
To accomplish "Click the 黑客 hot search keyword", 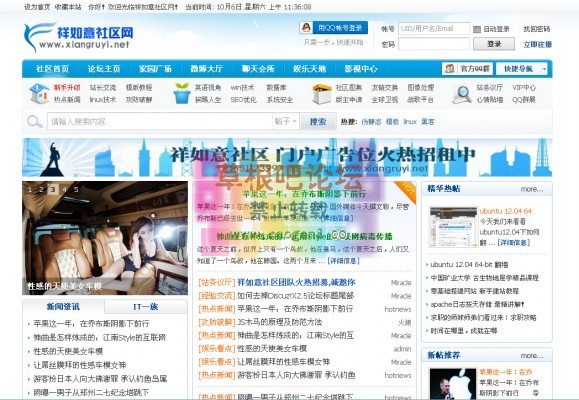I will (428, 122).
